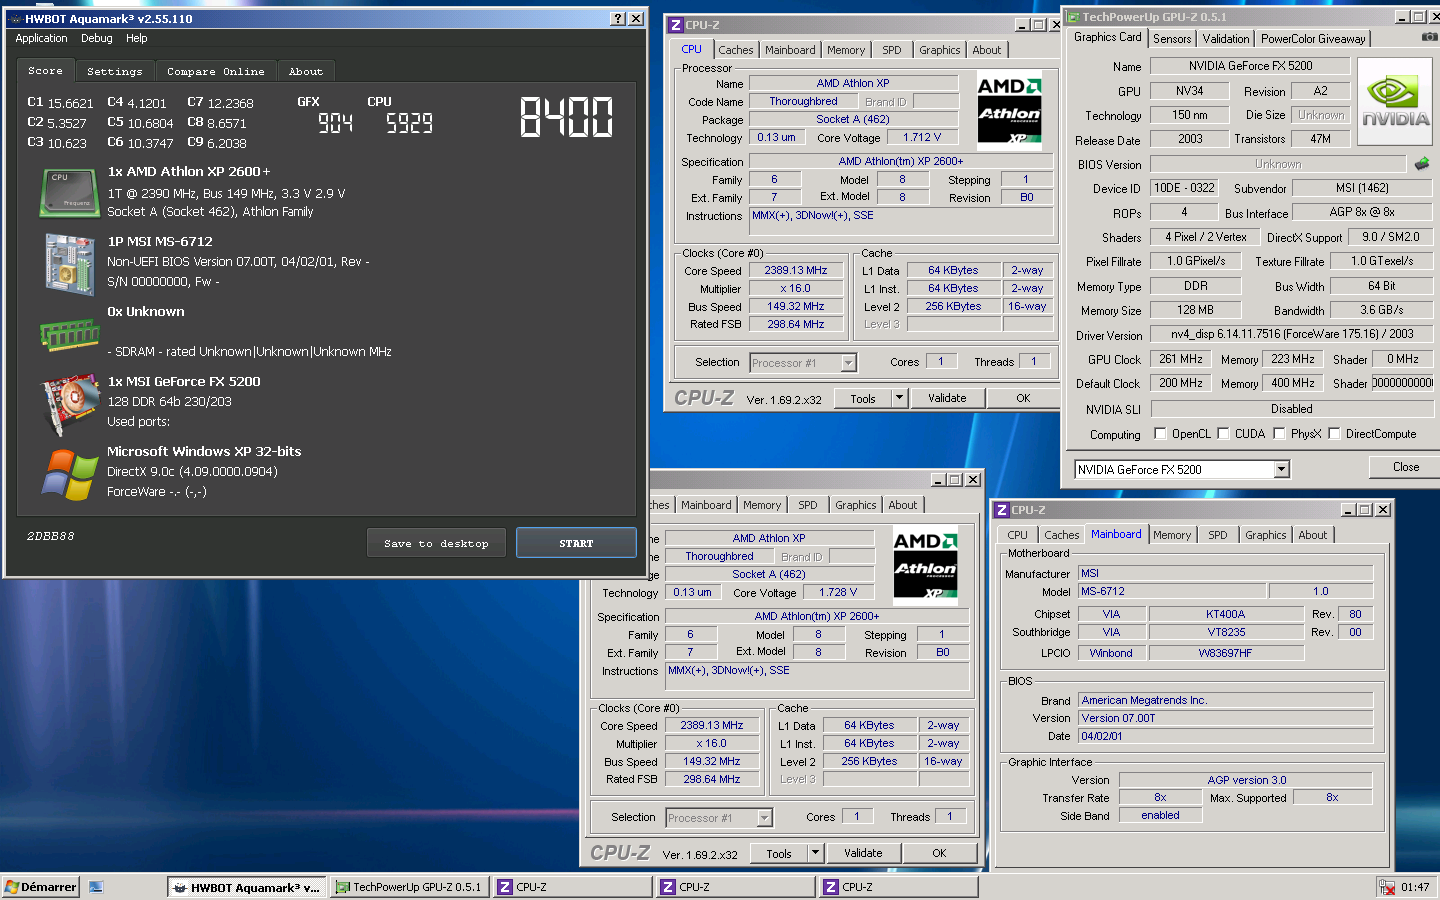The width and height of the screenshot is (1440, 900).
Task: Enable the PhysX checkbox in GPU-Z
Action: pyautogui.click(x=1279, y=434)
